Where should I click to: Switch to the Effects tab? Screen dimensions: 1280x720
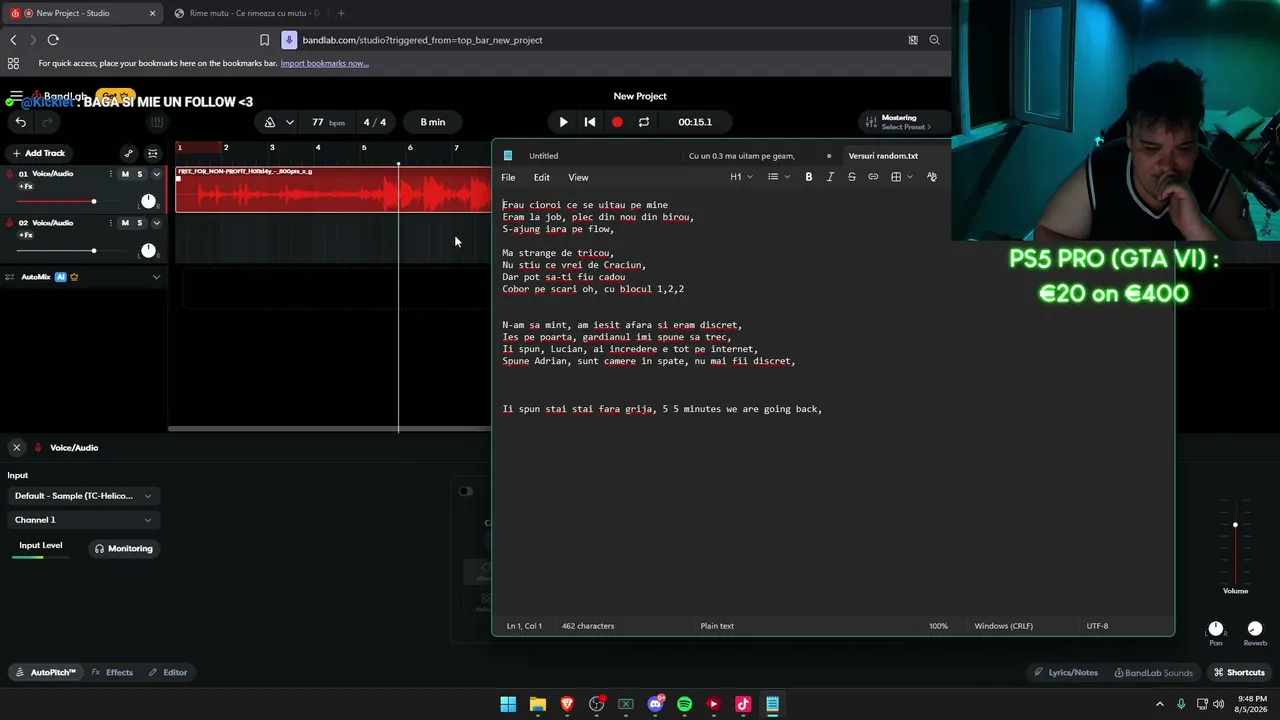tap(112, 673)
